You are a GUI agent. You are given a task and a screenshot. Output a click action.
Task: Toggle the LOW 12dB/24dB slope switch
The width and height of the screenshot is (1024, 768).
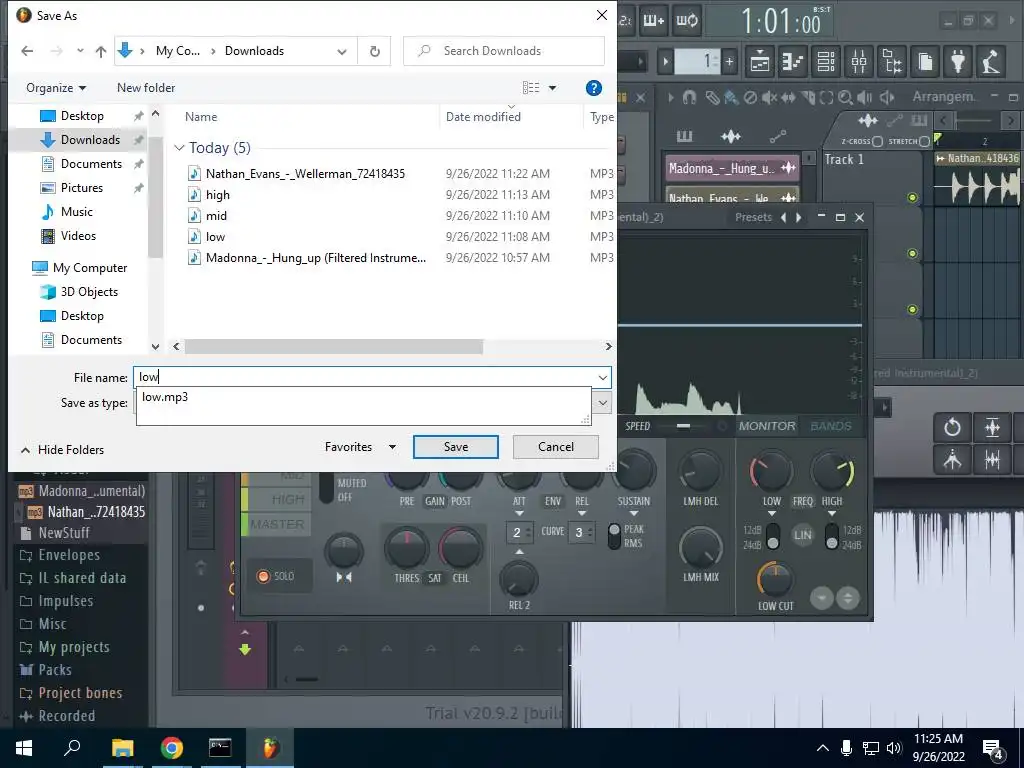pyautogui.click(x=773, y=537)
